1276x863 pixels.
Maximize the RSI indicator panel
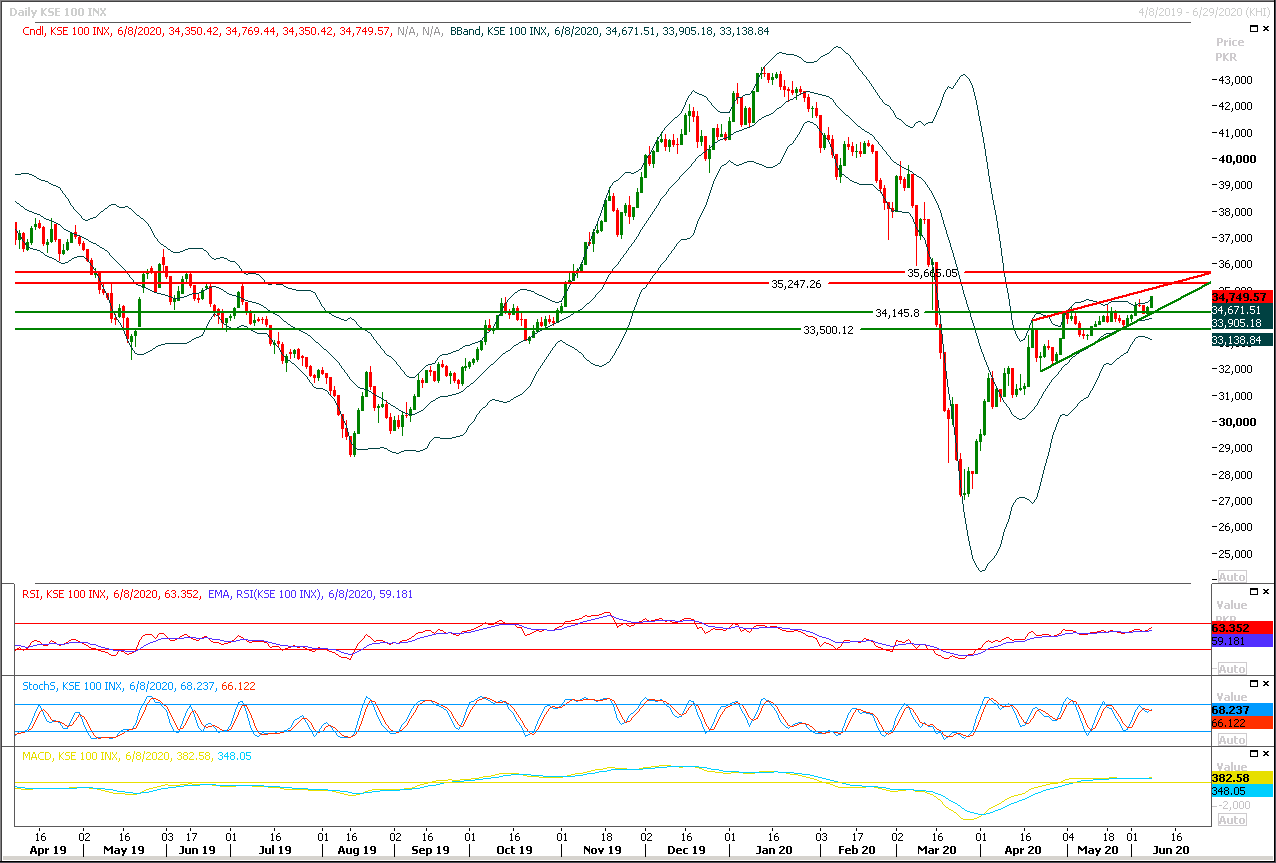point(1254,593)
